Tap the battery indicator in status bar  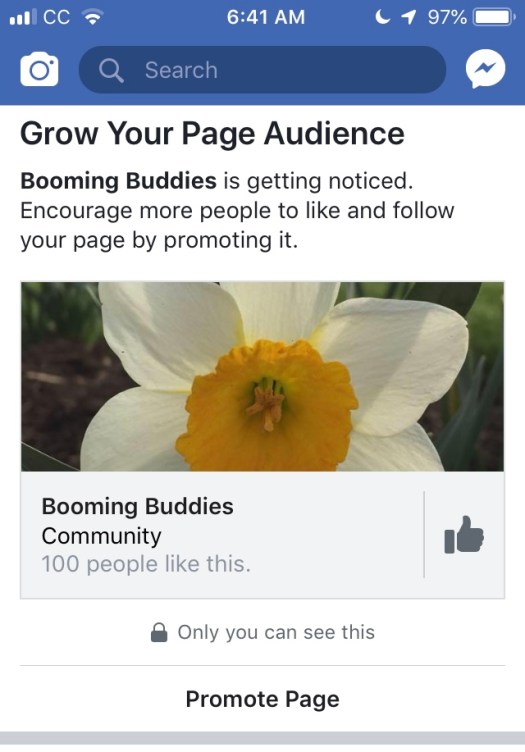pyautogui.click(x=494, y=18)
